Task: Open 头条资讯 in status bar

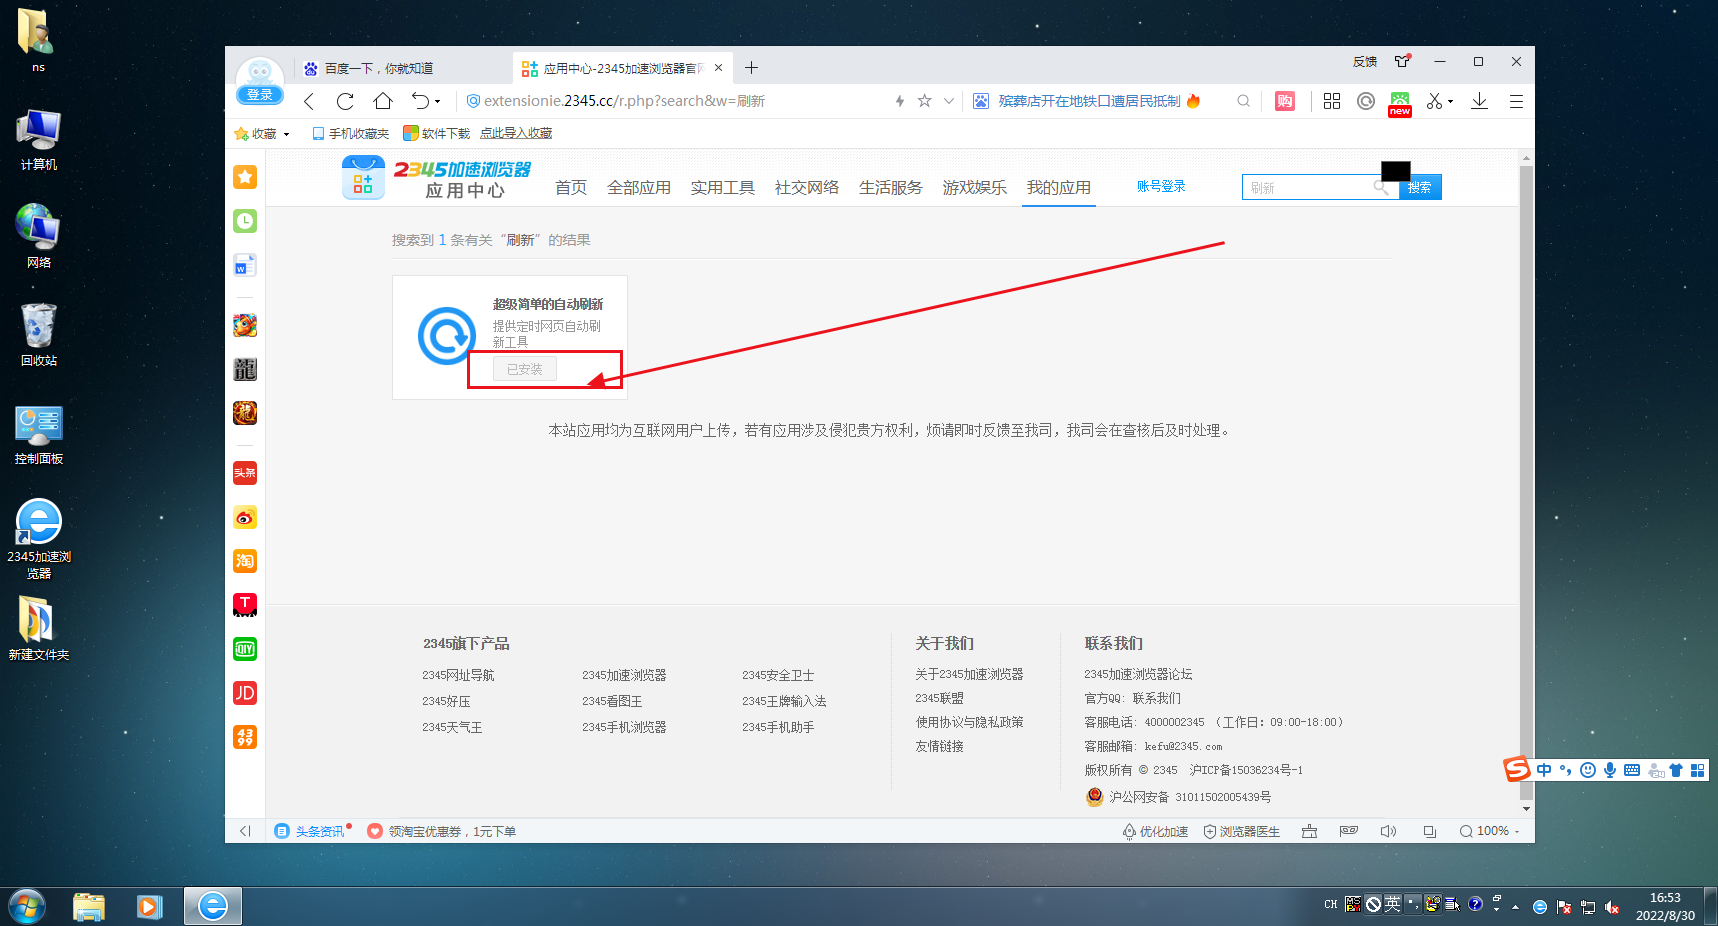Action: 312,831
